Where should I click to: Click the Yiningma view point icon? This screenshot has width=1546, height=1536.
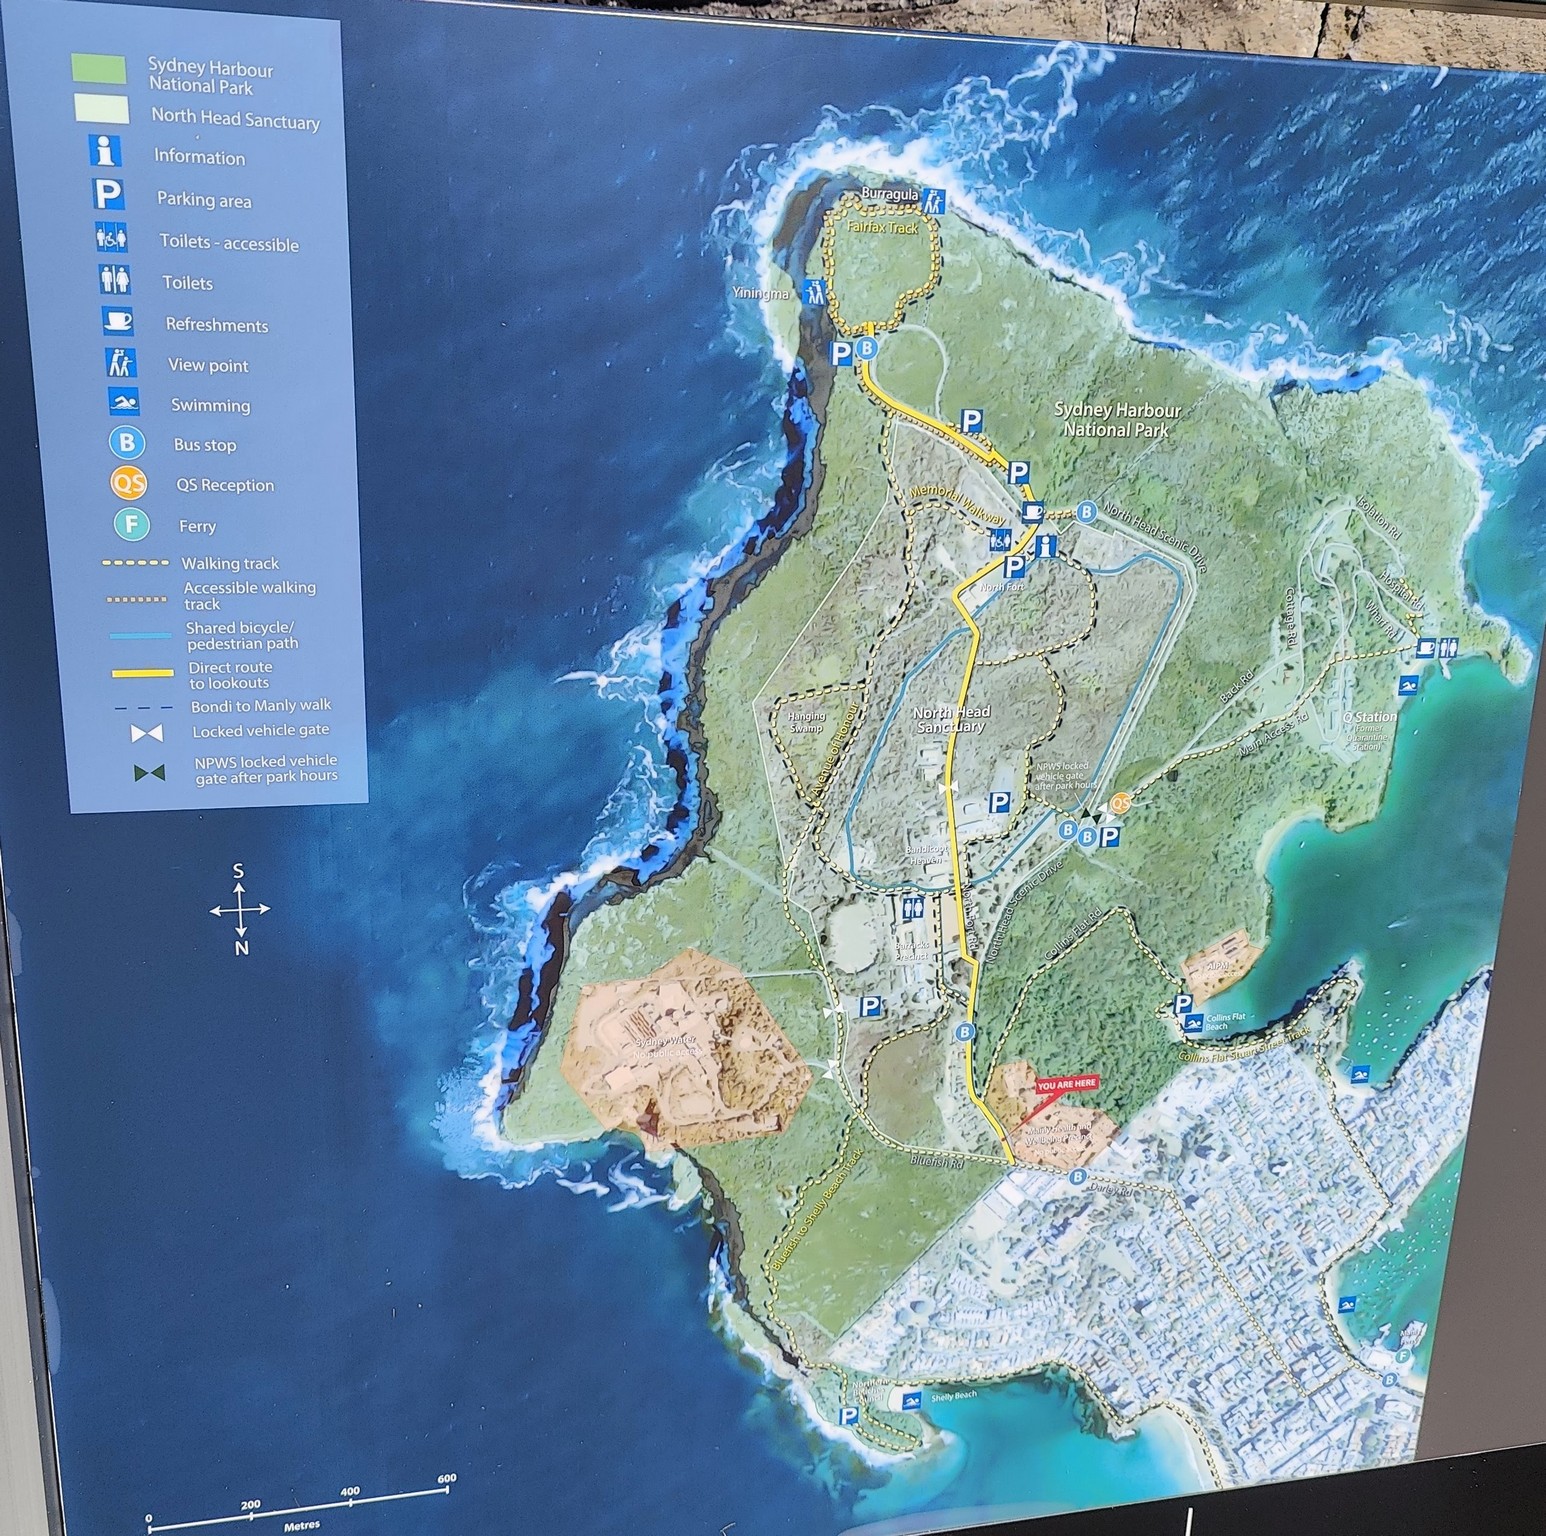[814, 293]
